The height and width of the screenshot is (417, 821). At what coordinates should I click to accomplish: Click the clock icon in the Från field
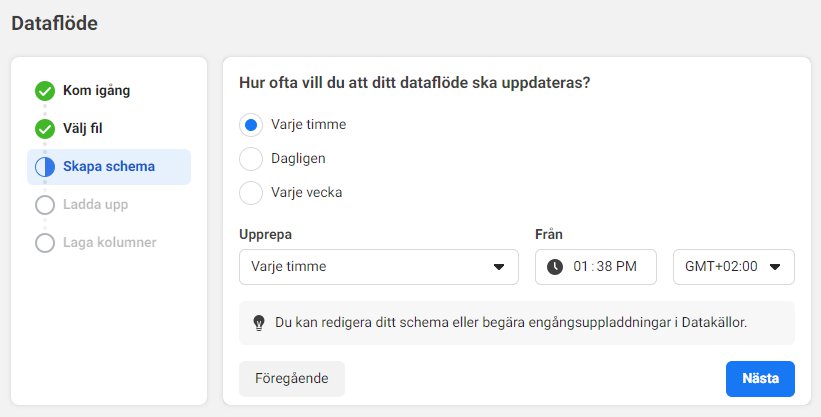tap(555, 267)
